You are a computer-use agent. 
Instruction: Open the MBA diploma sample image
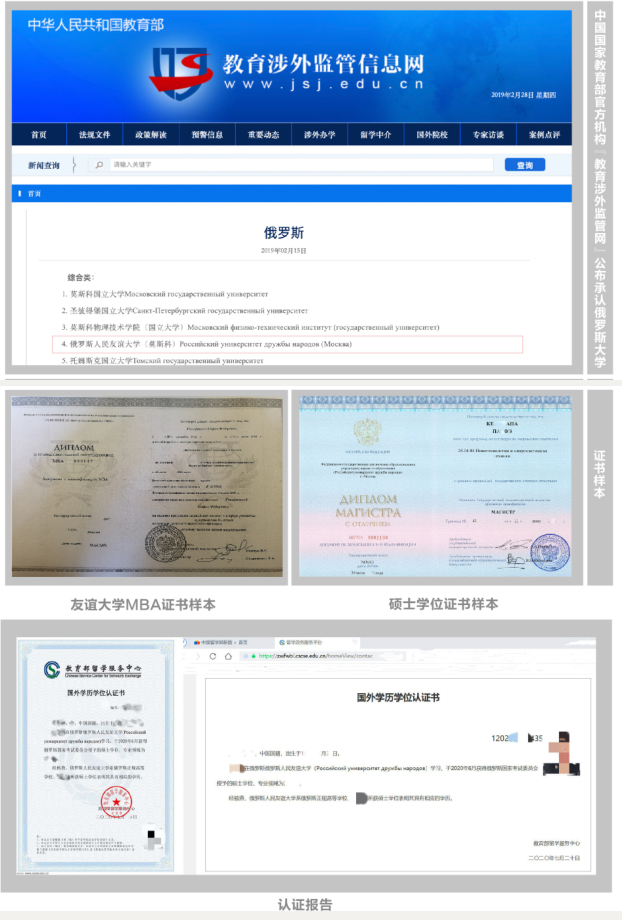[147, 487]
